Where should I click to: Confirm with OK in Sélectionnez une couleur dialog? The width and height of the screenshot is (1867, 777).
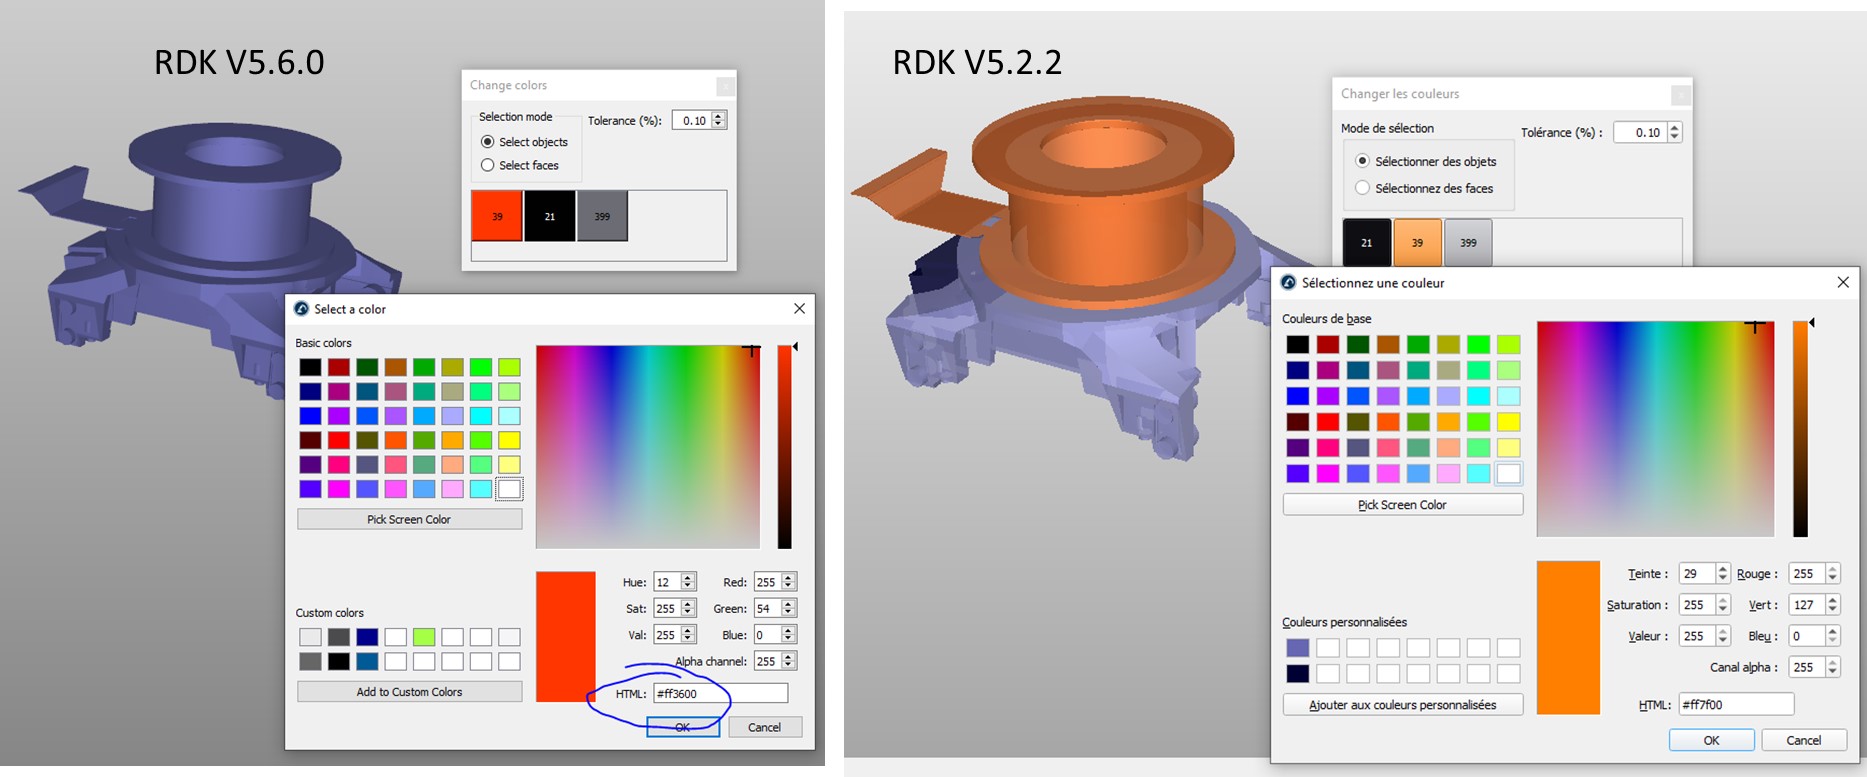pos(1711,740)
